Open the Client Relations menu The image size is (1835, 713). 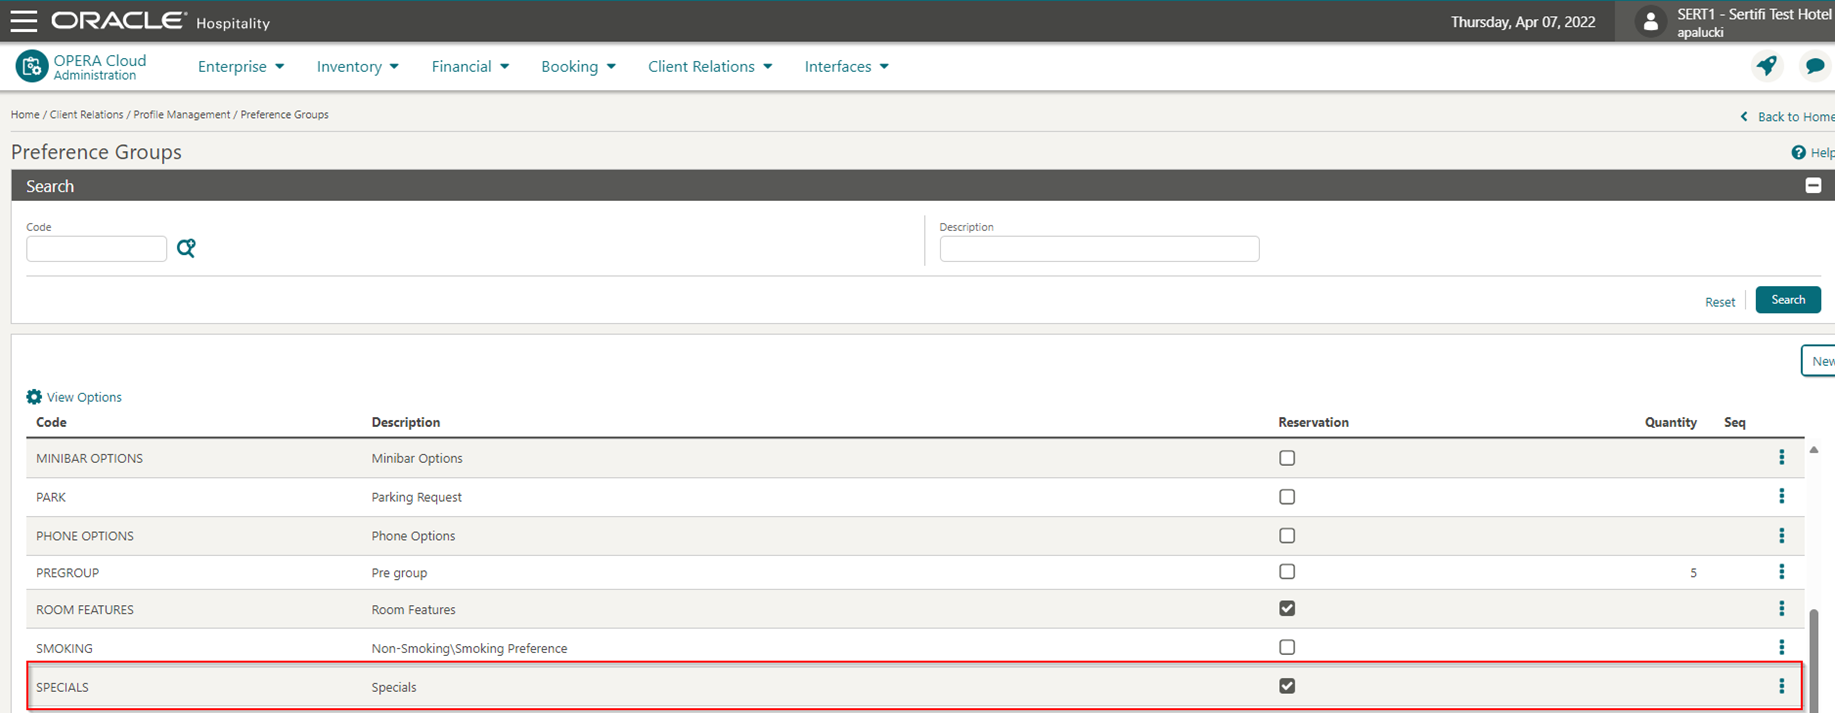pyautogui.click(x=710, y=66)
